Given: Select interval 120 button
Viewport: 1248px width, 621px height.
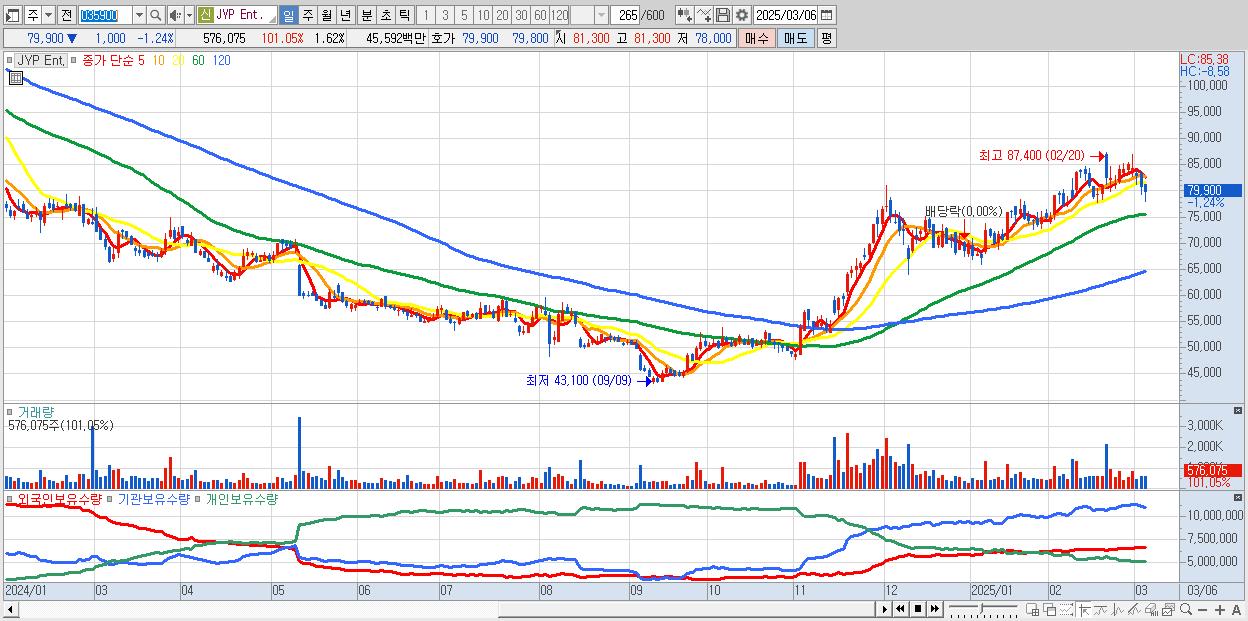Looking at the screenshot, I should pyautogui.click(x=560, y=15).
